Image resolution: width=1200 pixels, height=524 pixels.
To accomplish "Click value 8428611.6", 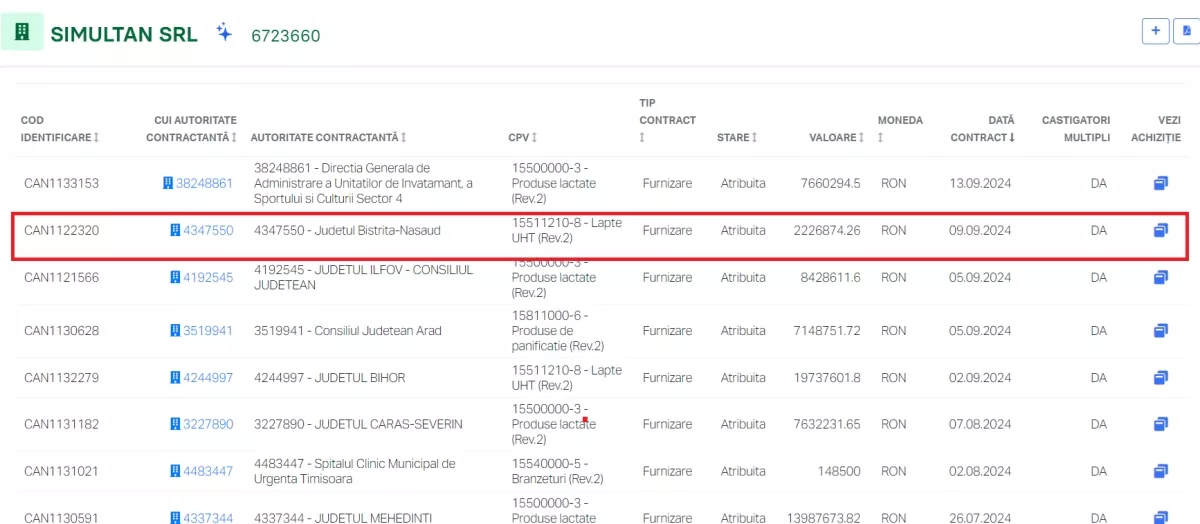I will point(830,277).
